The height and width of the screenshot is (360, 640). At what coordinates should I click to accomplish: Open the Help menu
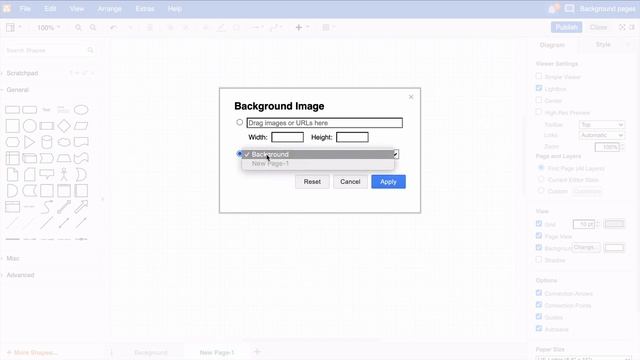174,9
